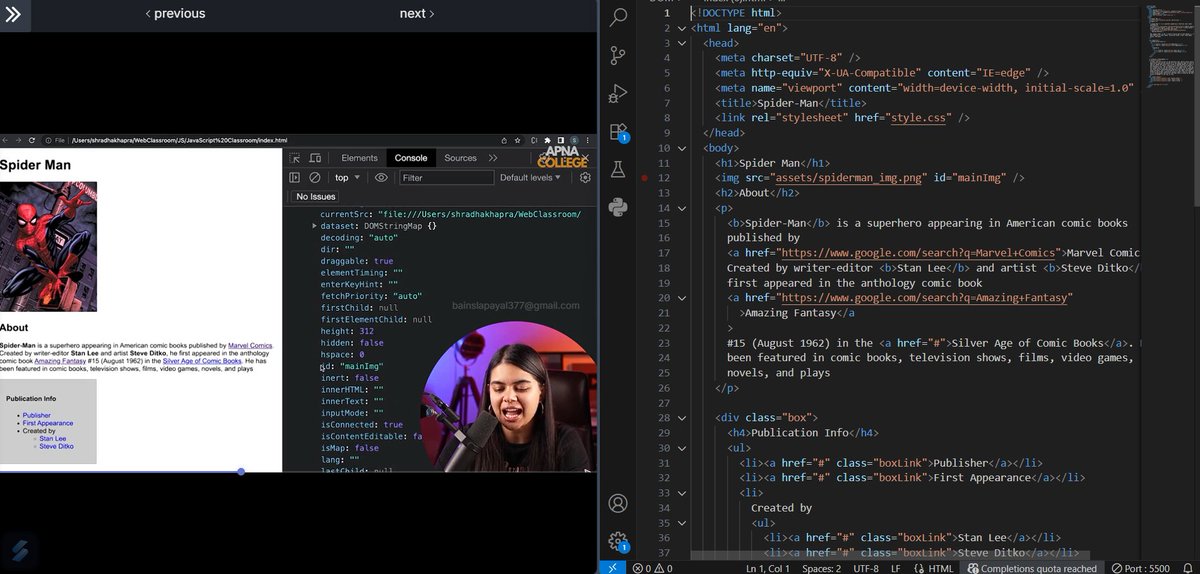Click the Completions quota reached status item

1032,568
